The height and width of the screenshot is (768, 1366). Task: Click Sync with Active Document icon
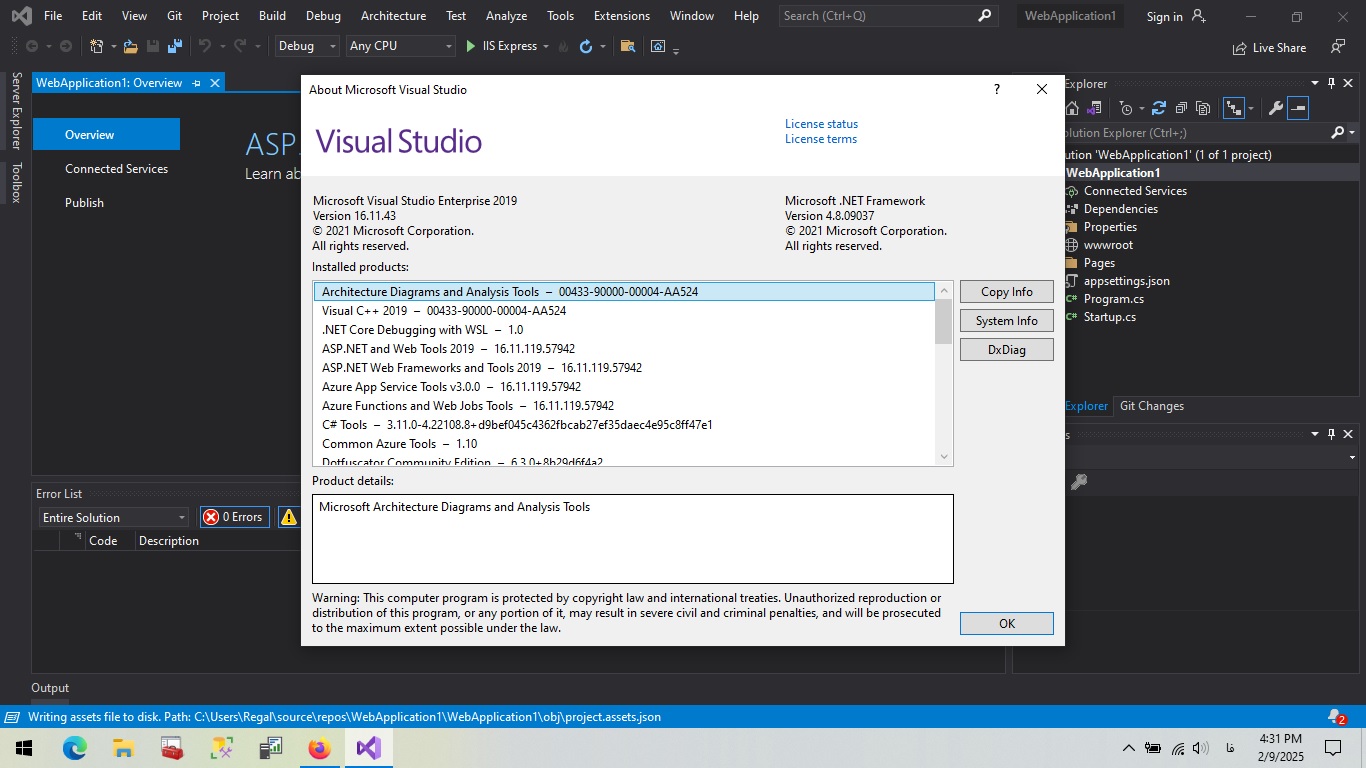[x=1159, y=108]
